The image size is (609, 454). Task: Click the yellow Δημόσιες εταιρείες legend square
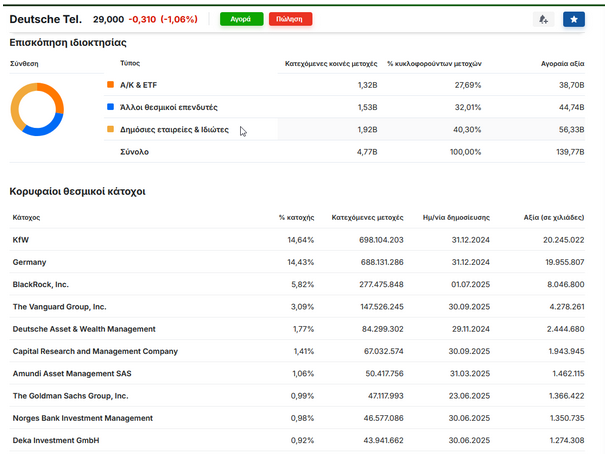click(110, 129)
